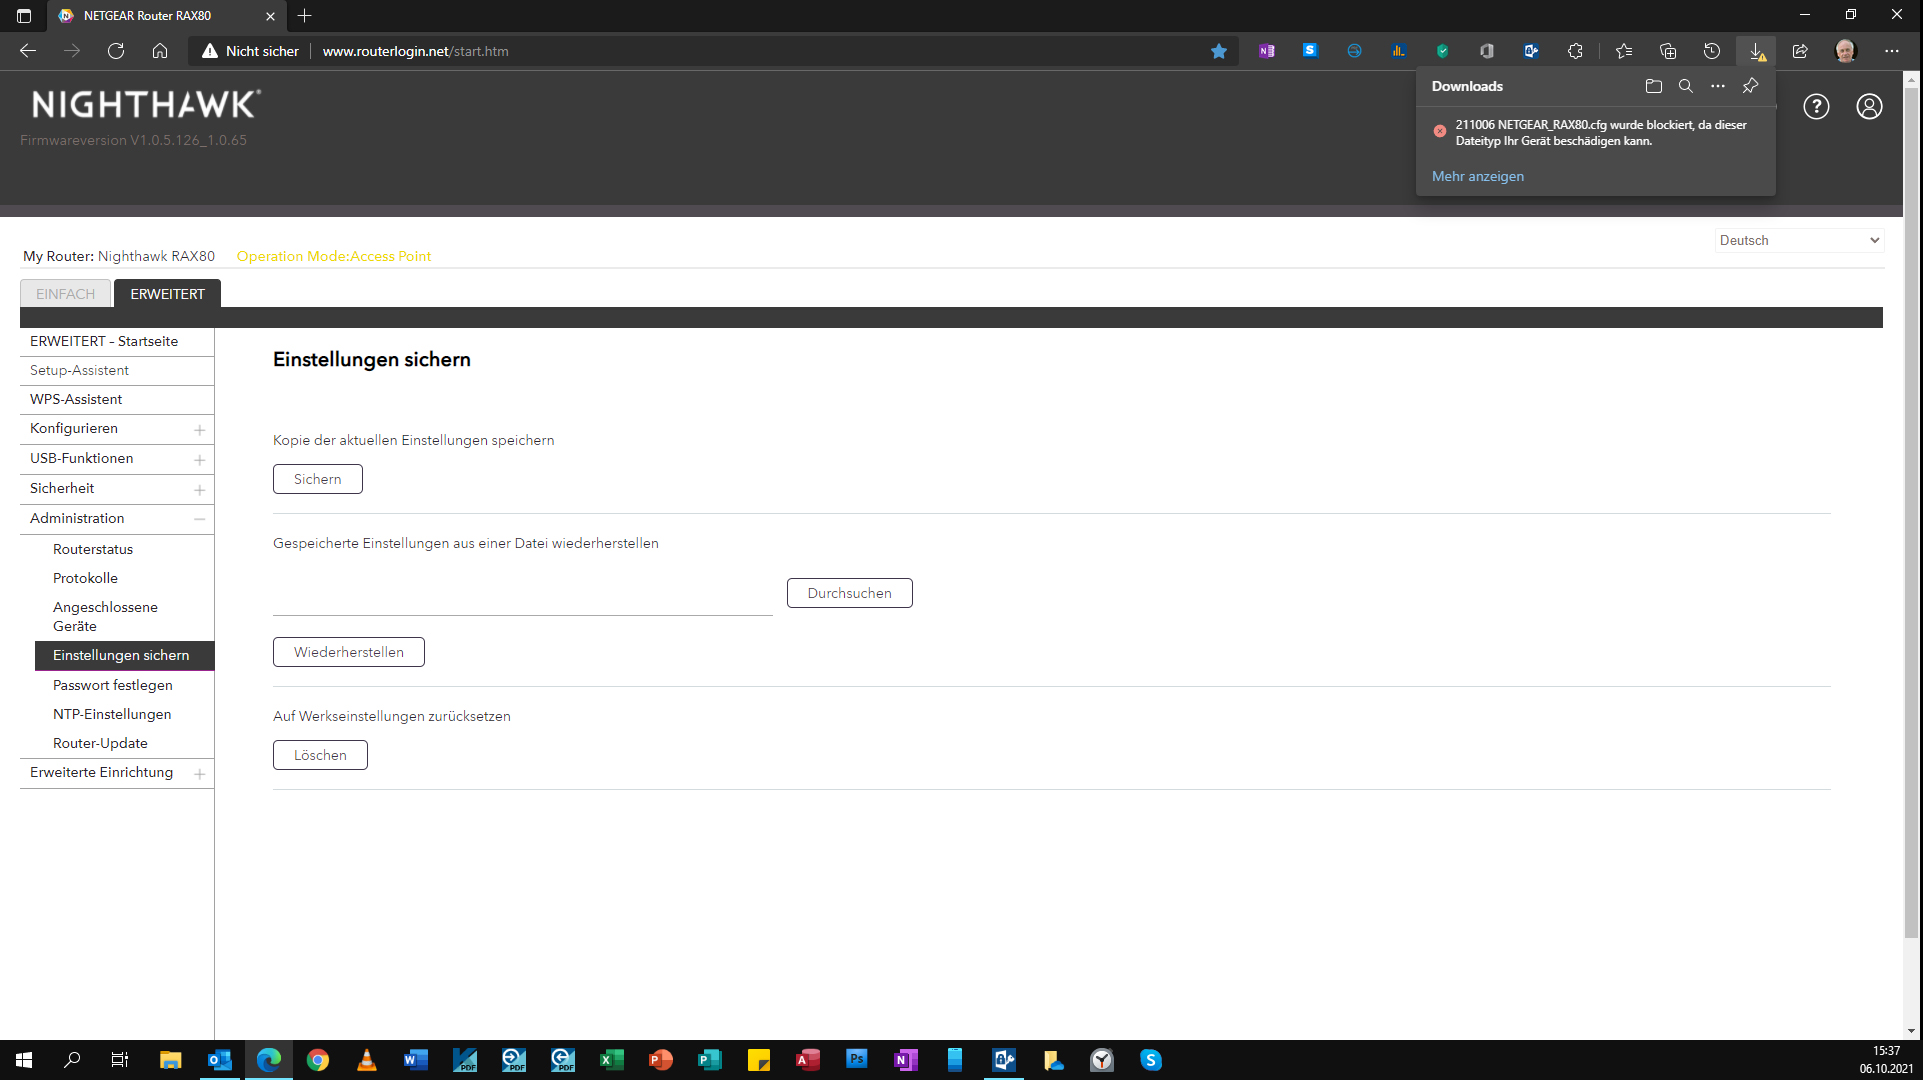Toggle the favorites star in address bar
Viewport: 1923px width, 1080px height.
1218,51
